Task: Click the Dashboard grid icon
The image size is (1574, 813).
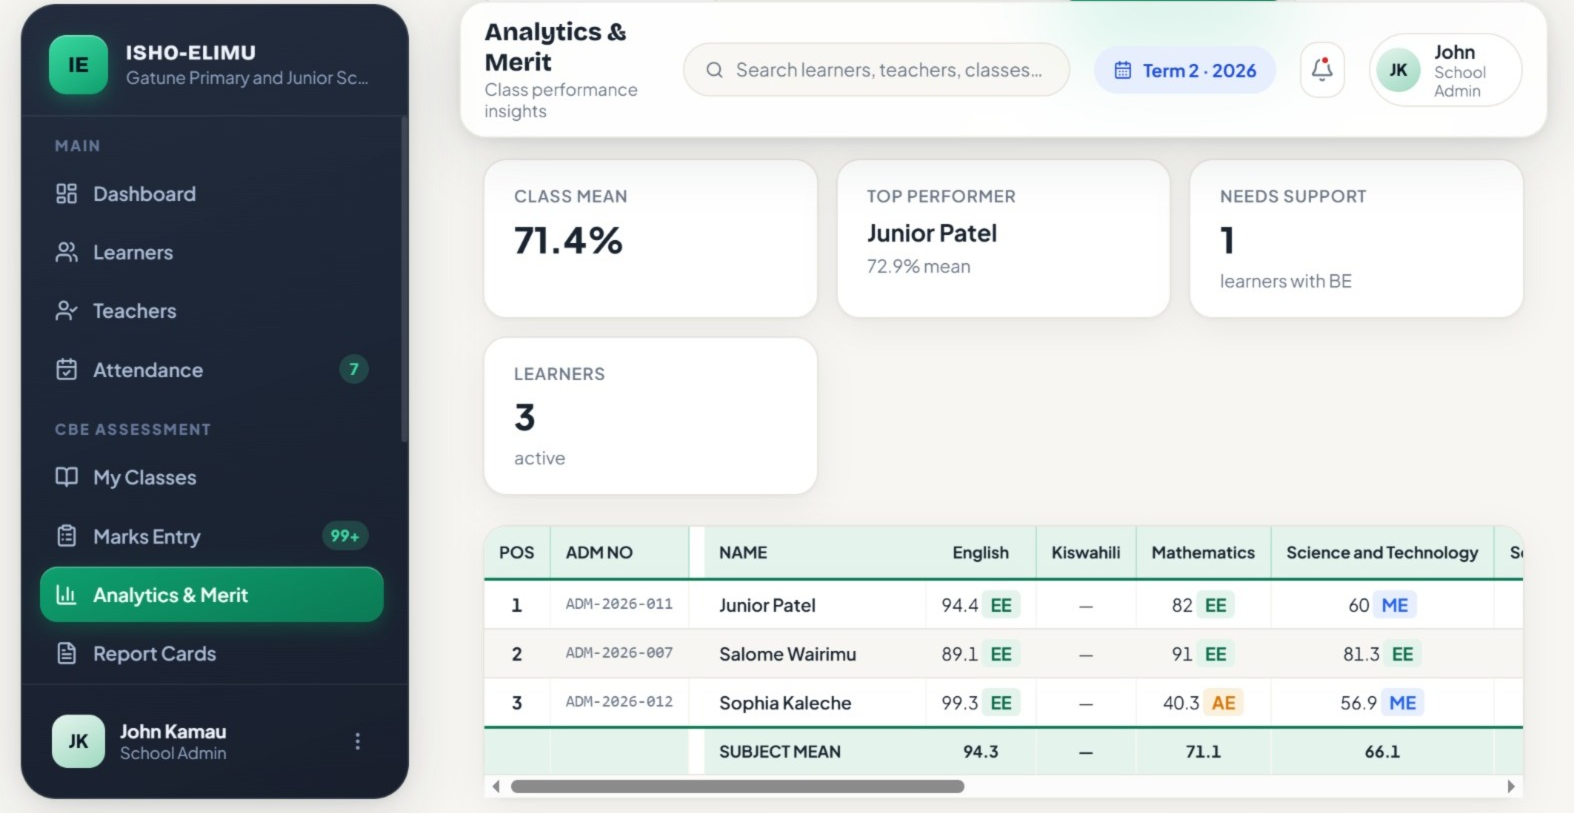Action: coord(66,194)
